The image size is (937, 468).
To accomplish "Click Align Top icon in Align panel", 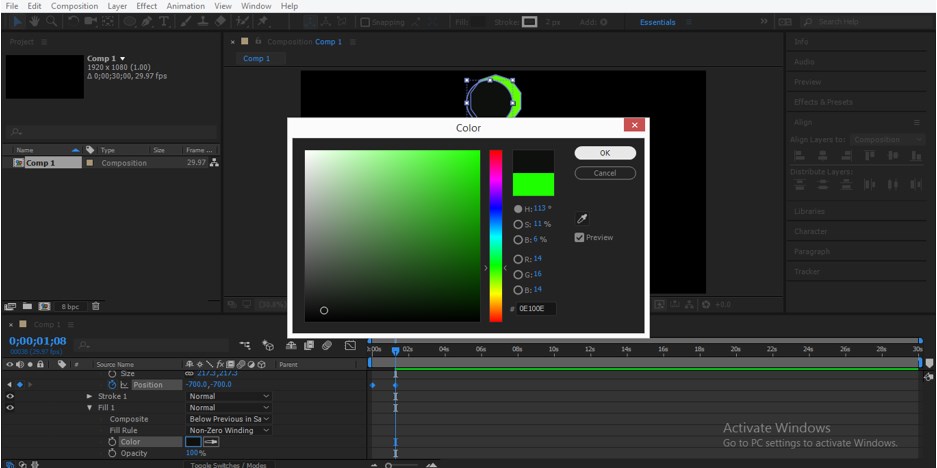I will (870, 155).
